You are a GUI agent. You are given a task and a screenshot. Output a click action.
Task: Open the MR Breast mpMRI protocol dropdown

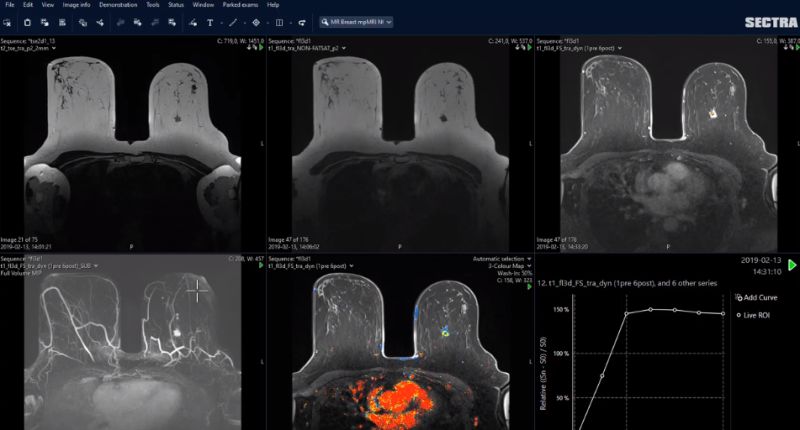coord(356,22)
